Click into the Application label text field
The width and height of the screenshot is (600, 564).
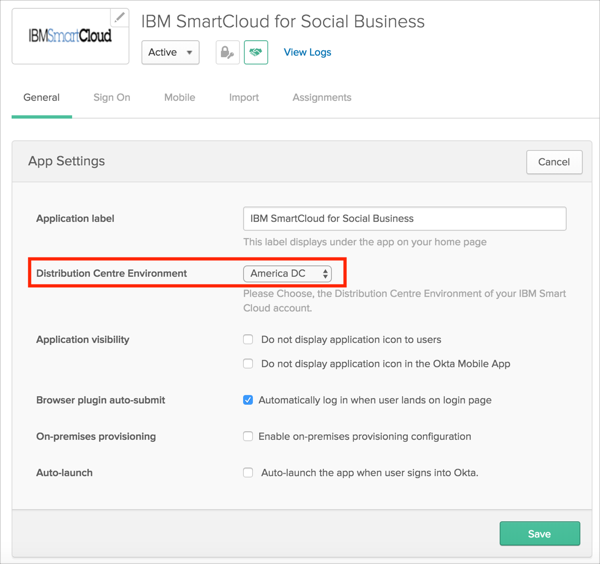pos(404,218)
